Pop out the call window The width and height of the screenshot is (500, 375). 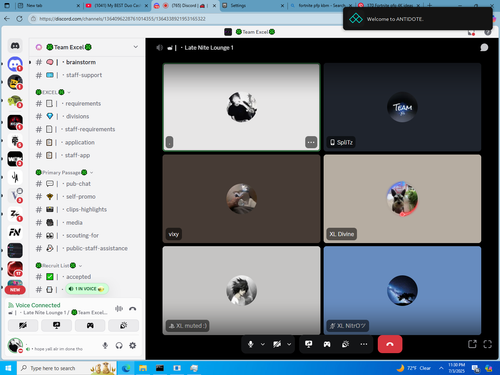click(x=472, y=344)
